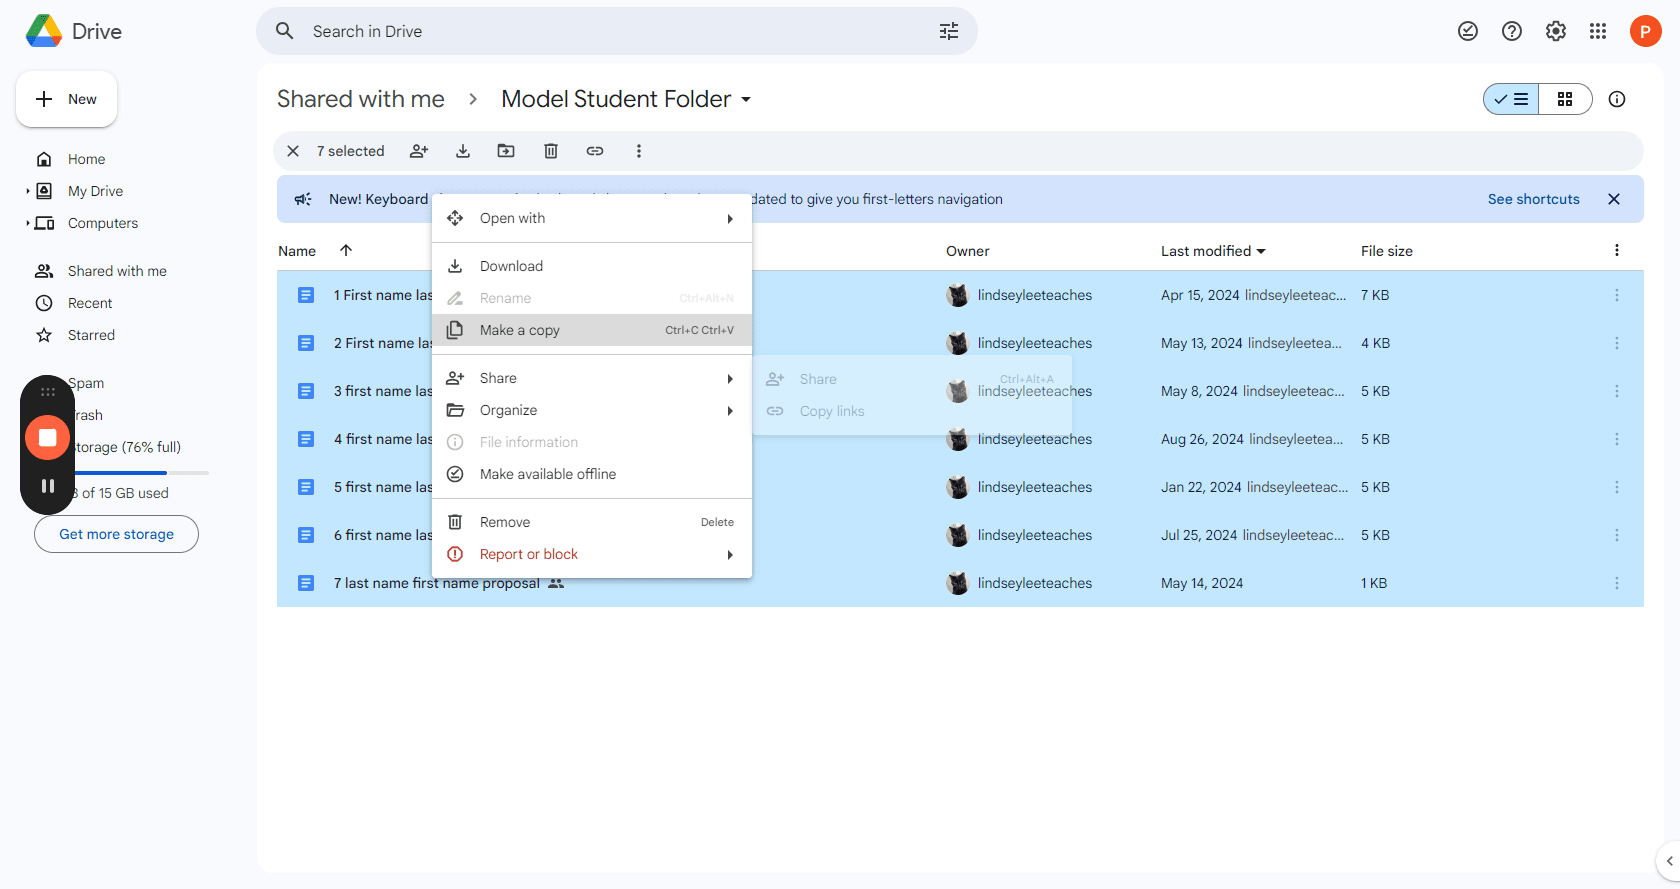Open the Share submenu entry
The image size is (1680, 889).
pyautogui.click(x=592, y=378)
